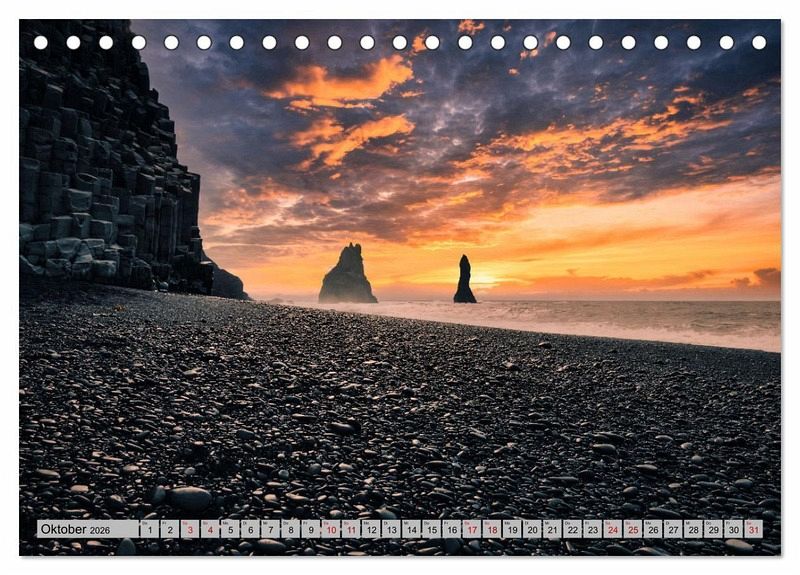Select red day 11 in the calendar strip
Viewport: 800px width, 575px height.
tap(351, 529)
